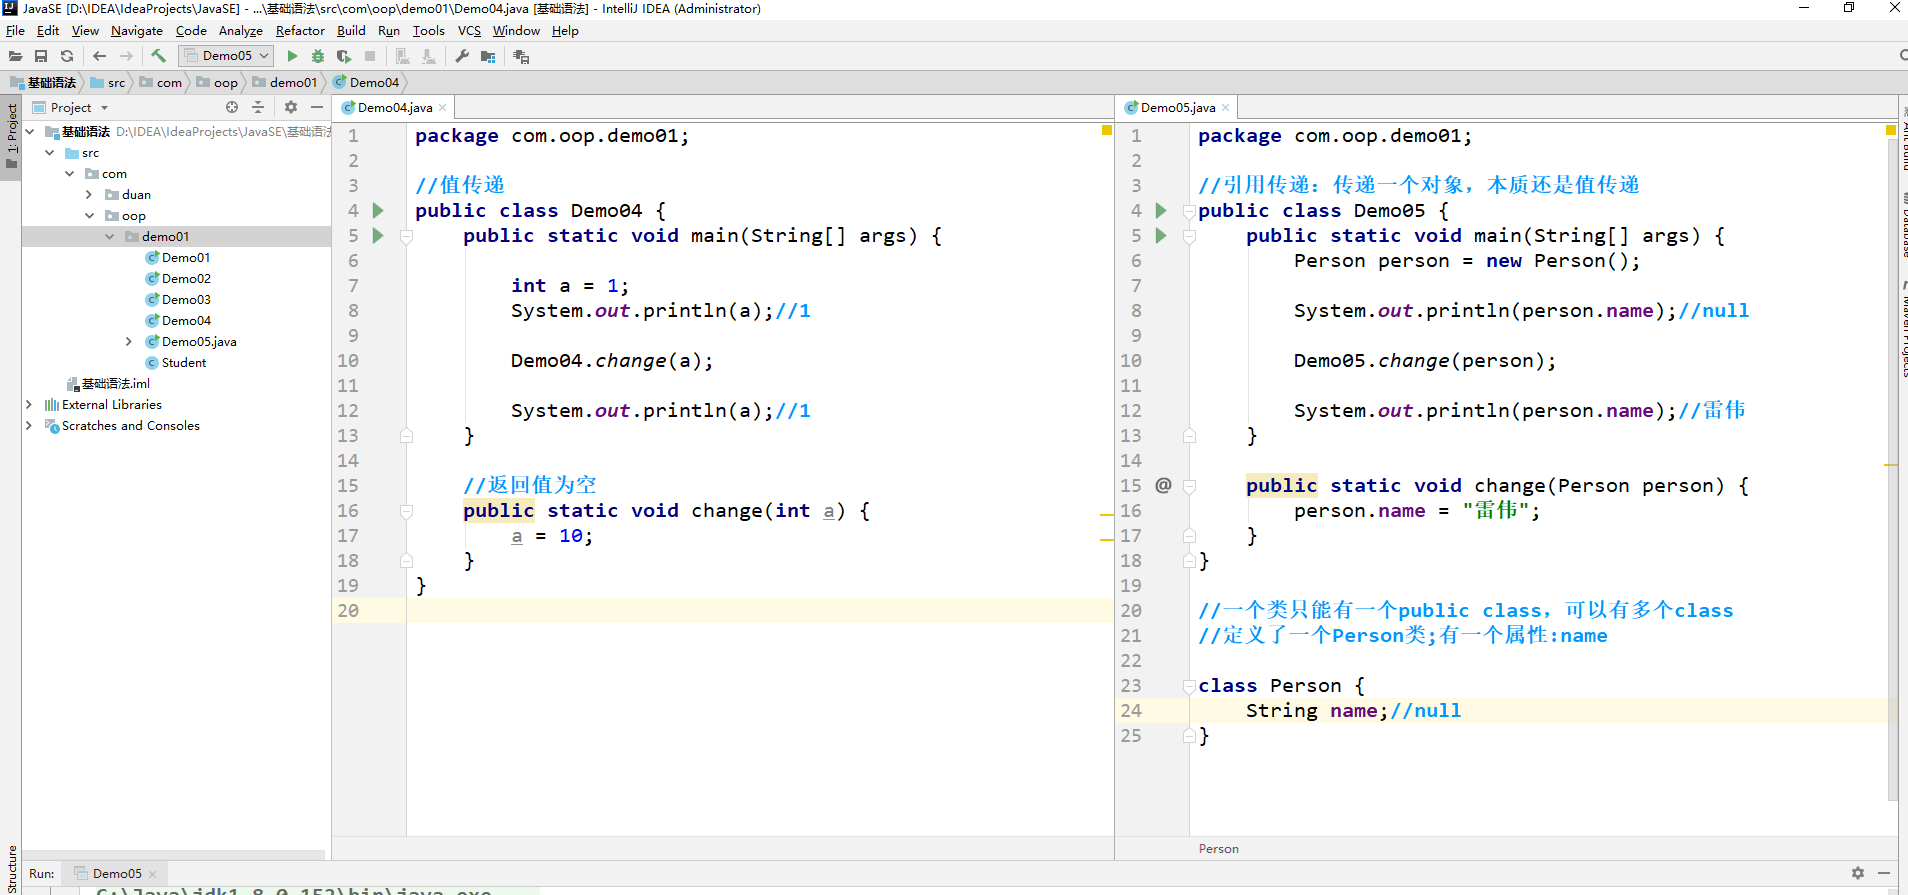Switch to the Demo04.java editor tab
Viewport: 1908px width, 895px height.
[394, 107]
